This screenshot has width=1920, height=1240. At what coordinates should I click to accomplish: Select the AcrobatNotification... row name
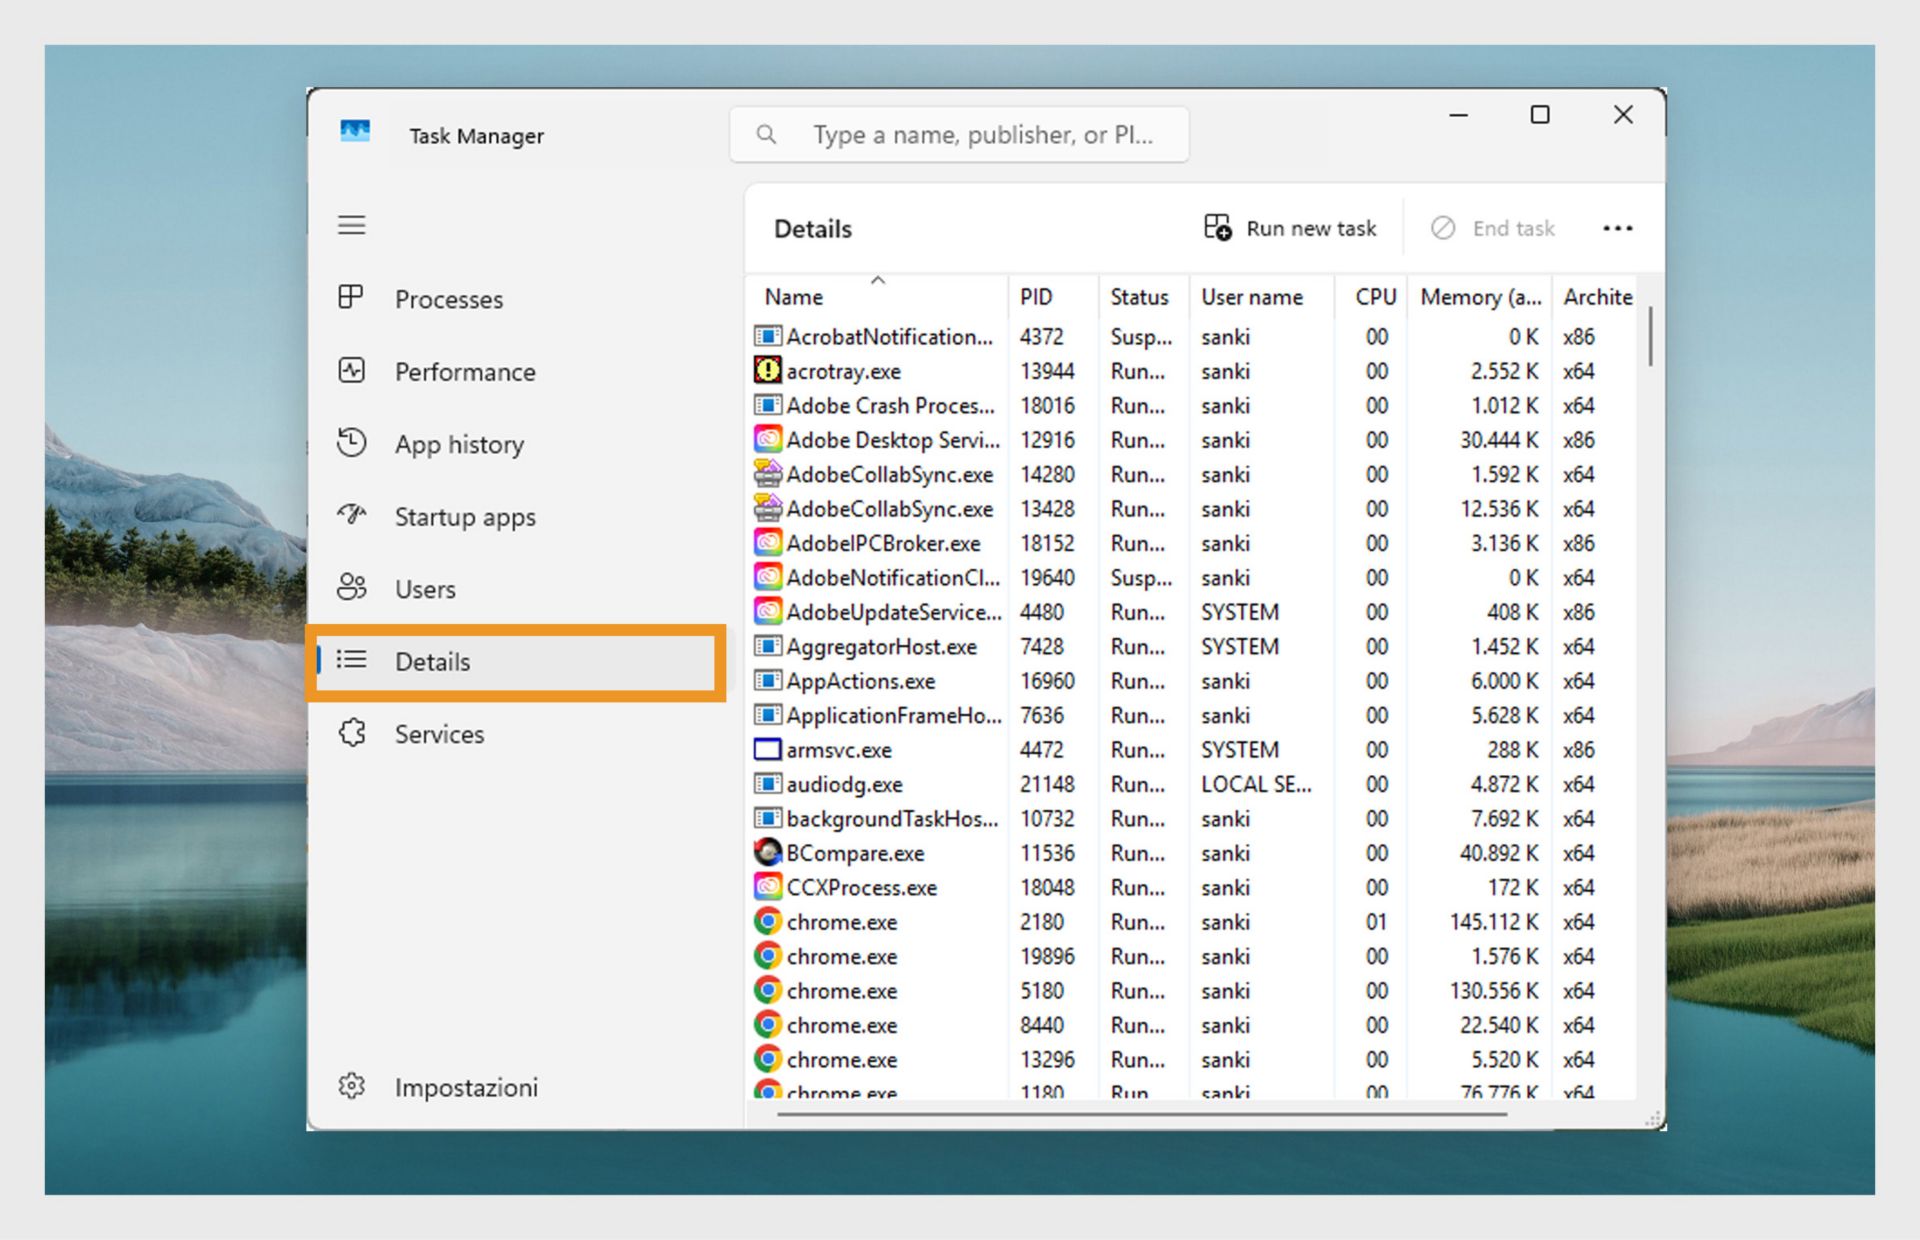(x=889, y=337)
